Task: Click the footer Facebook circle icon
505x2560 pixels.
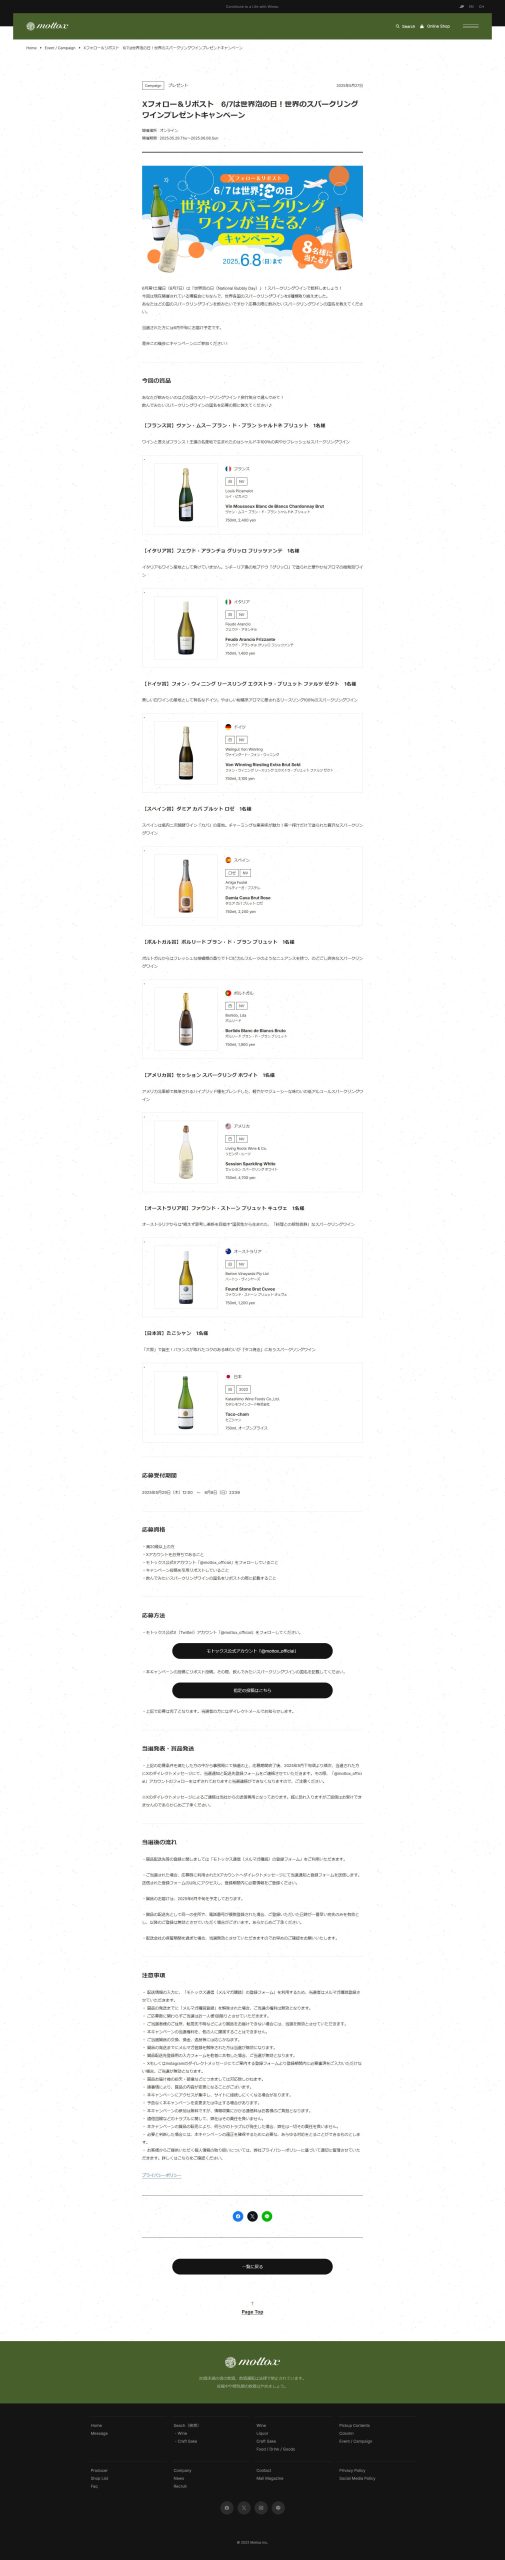Action: pos(227,2507)
